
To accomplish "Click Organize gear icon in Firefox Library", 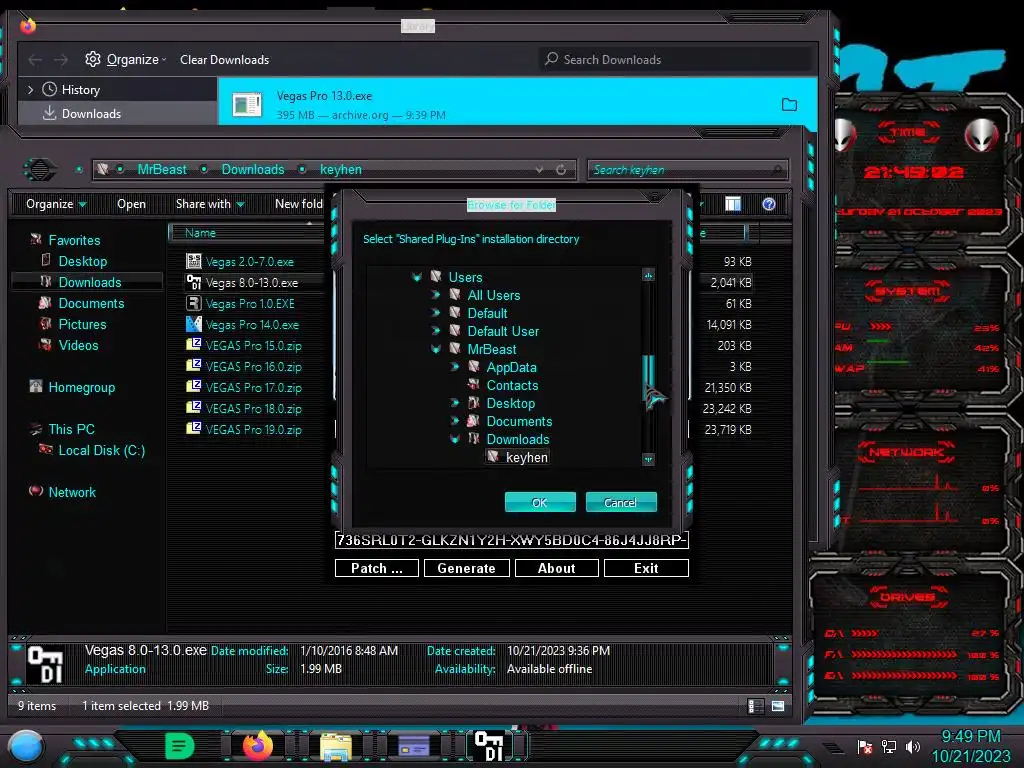I will coord(93,59).
